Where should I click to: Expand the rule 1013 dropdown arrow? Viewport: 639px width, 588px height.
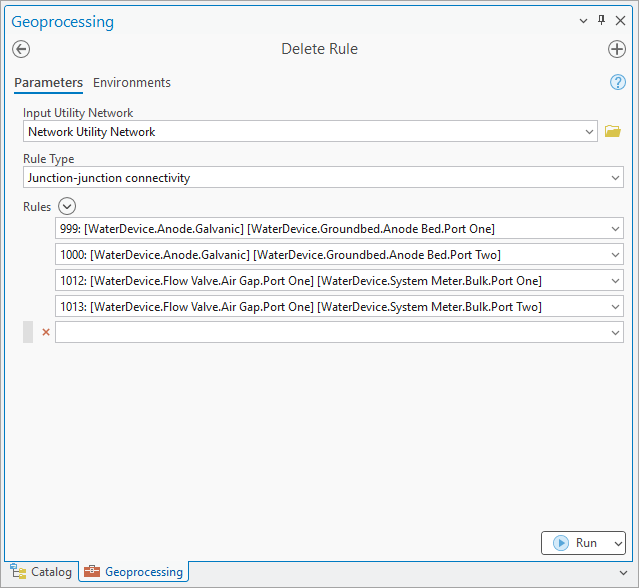coord(615,307)
